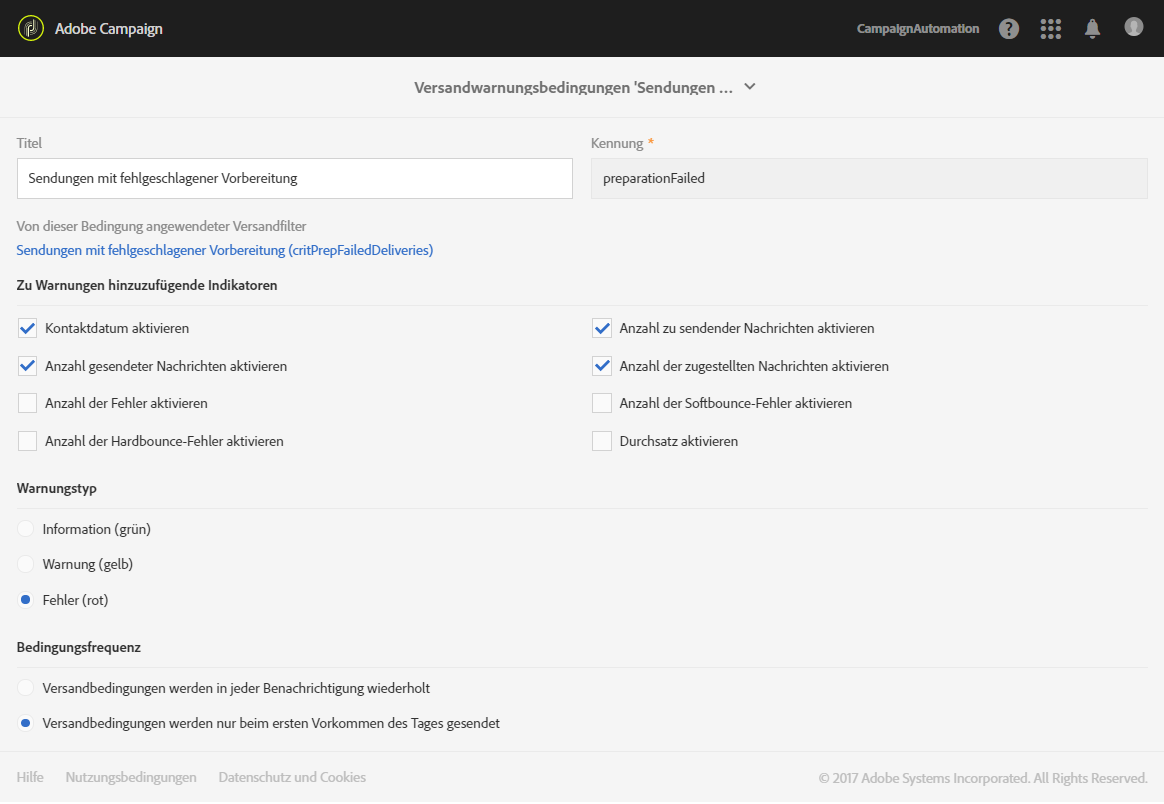Select Warnung (gelb) warning type

[26, 564]
